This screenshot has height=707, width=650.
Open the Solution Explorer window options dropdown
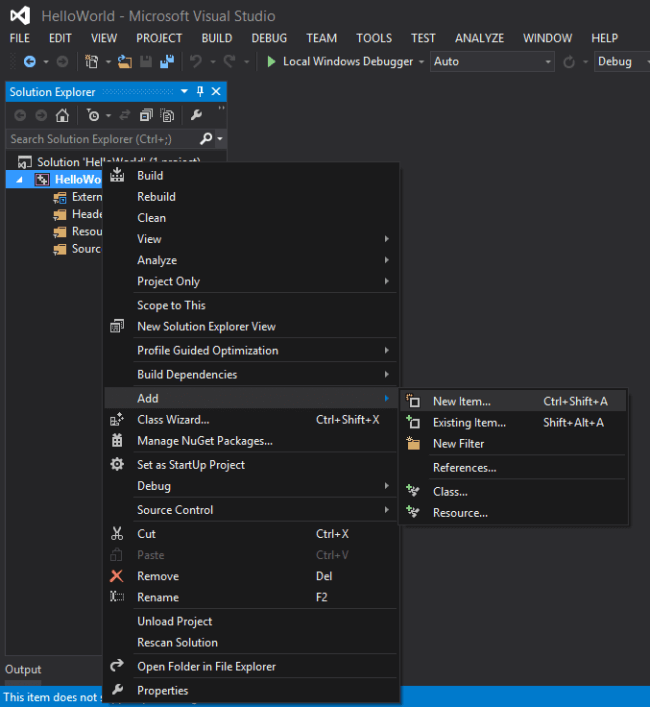[184, 92]
